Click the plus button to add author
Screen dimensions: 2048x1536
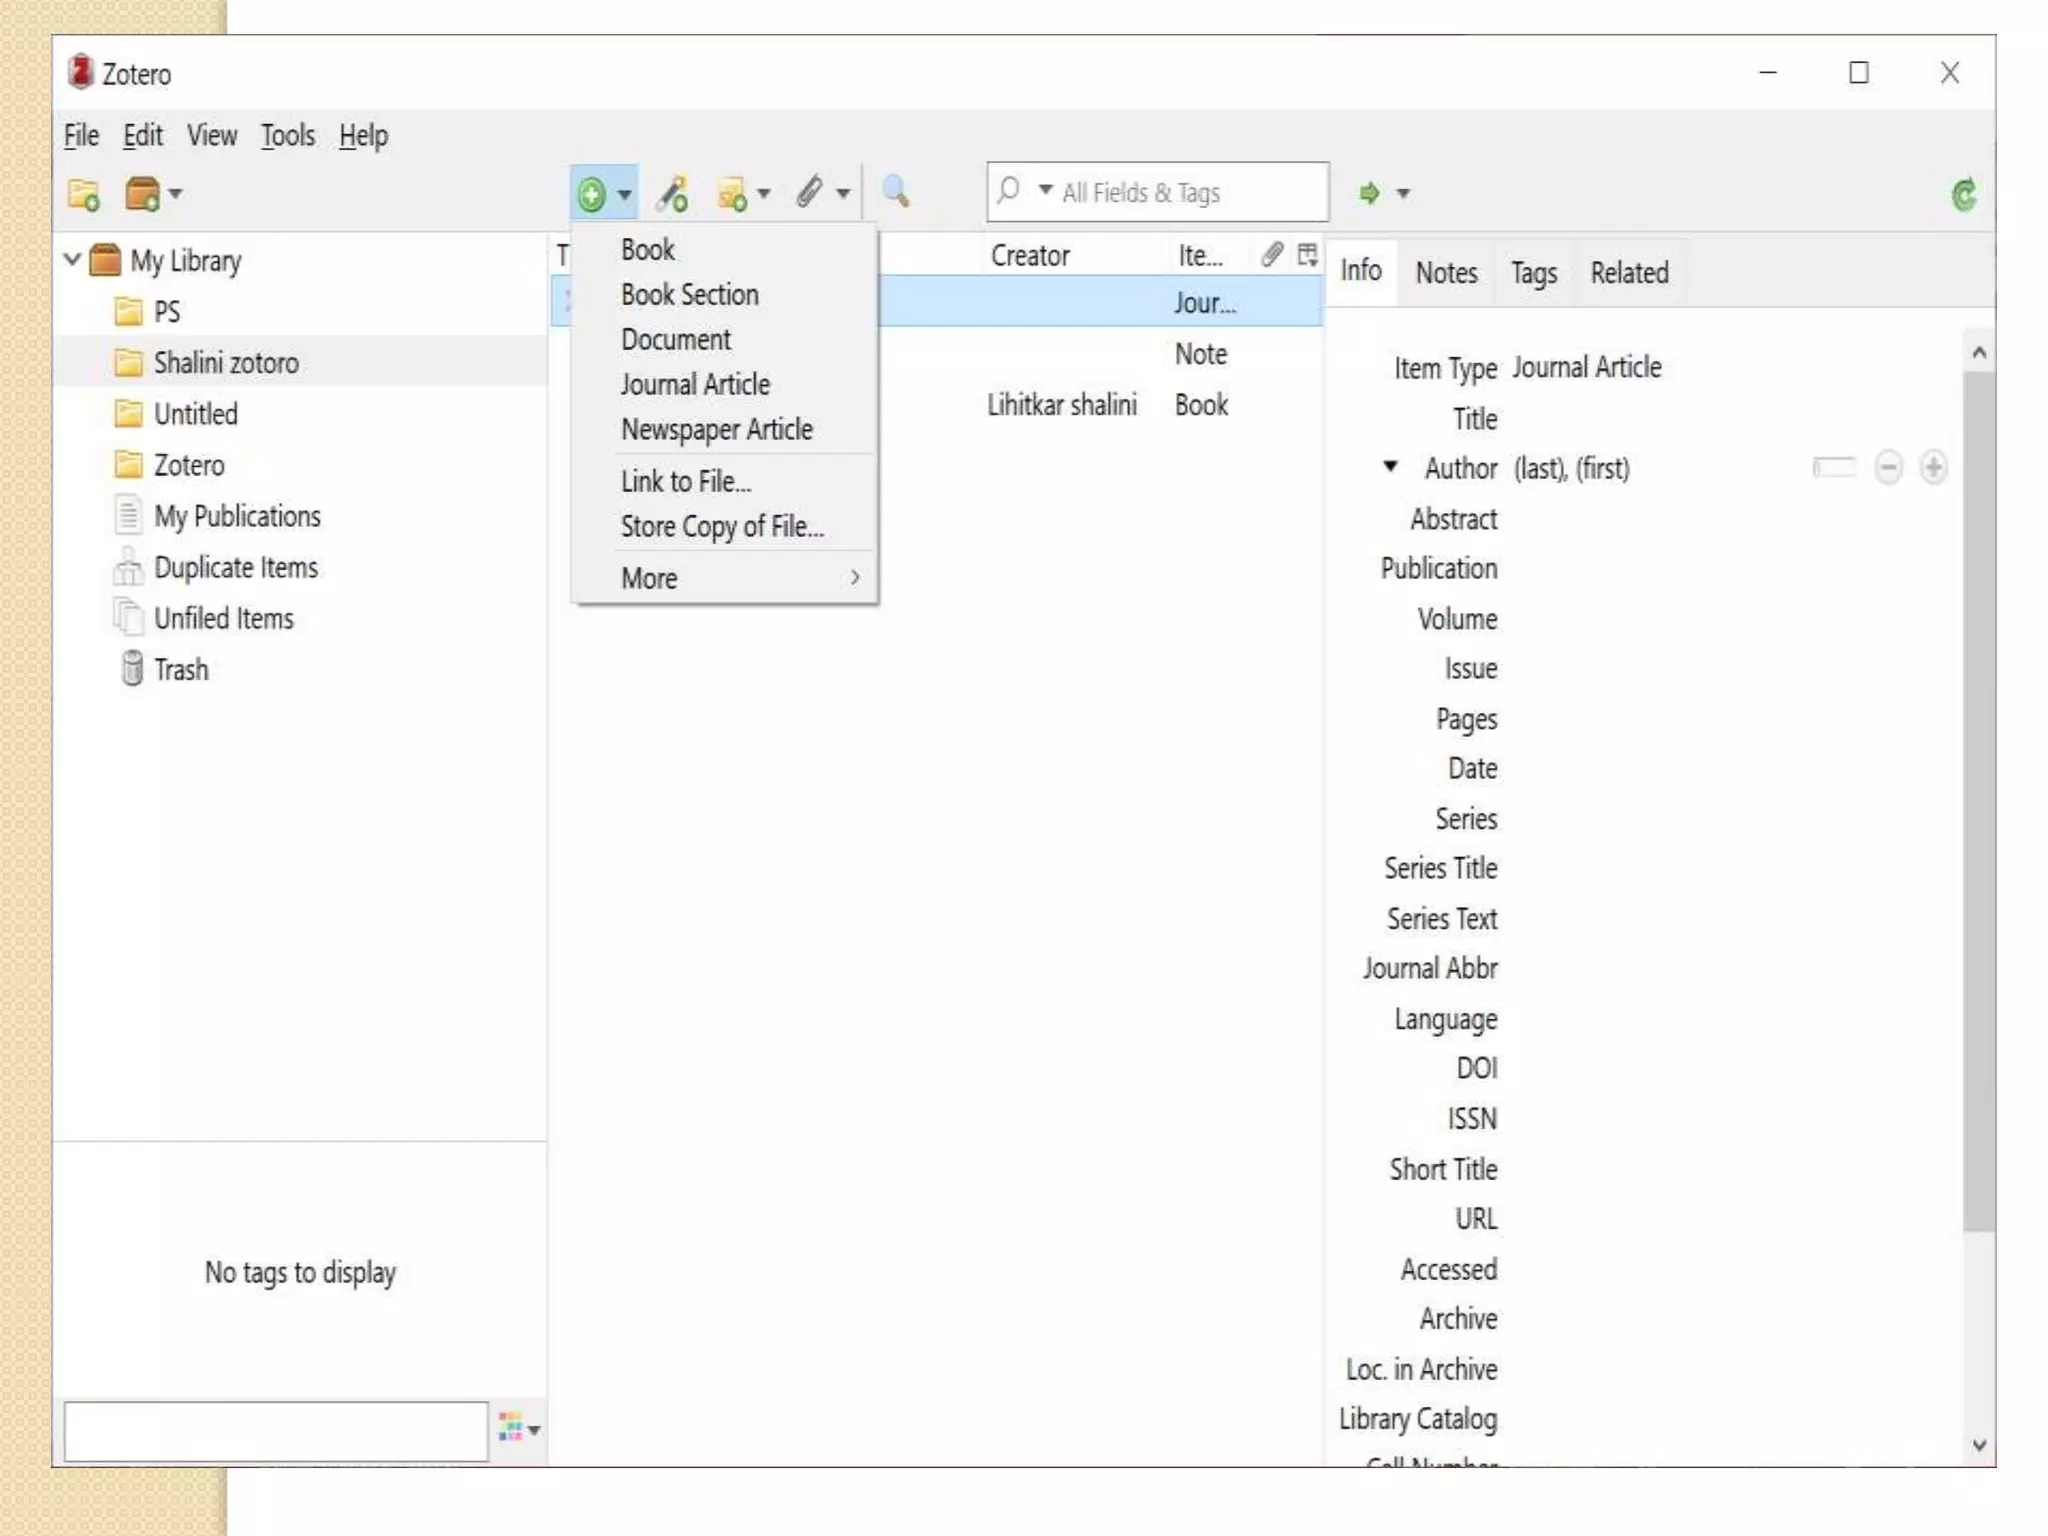pos(1933,467)
